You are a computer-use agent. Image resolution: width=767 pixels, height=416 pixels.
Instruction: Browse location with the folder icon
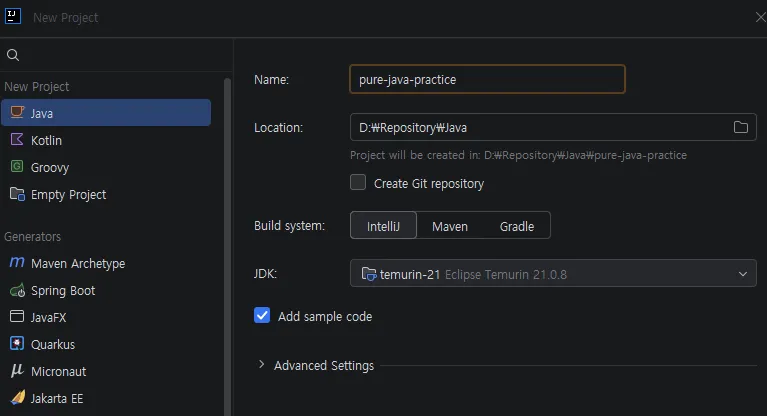pos(741,127)
